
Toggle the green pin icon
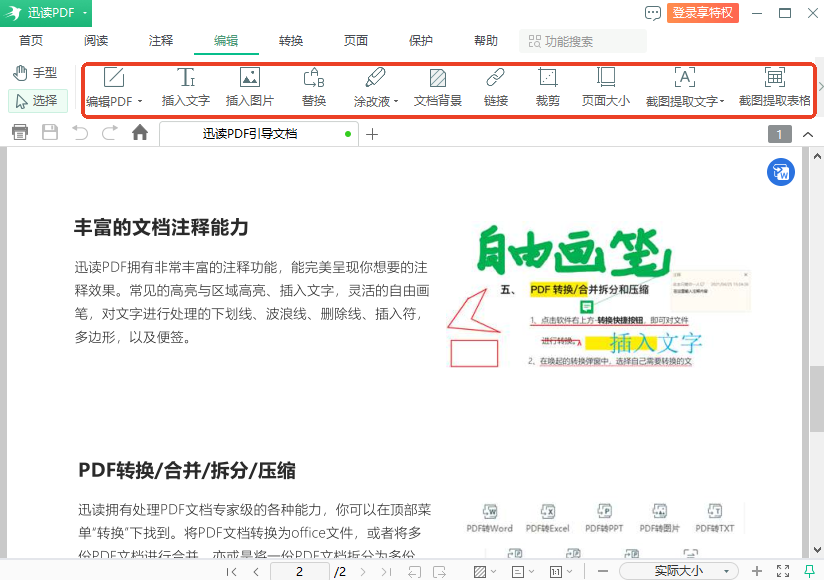pyautogui.click(x=809, y=572)
